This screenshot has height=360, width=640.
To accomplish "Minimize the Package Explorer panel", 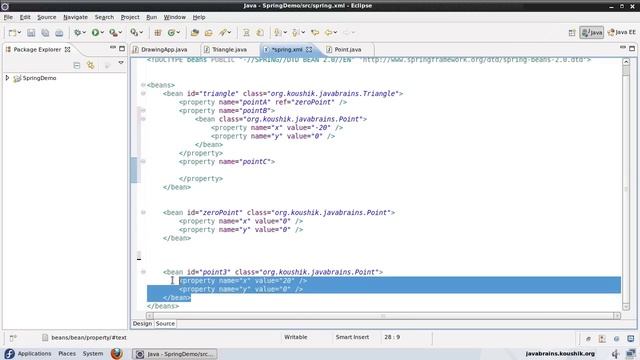I will click(113, 48).
